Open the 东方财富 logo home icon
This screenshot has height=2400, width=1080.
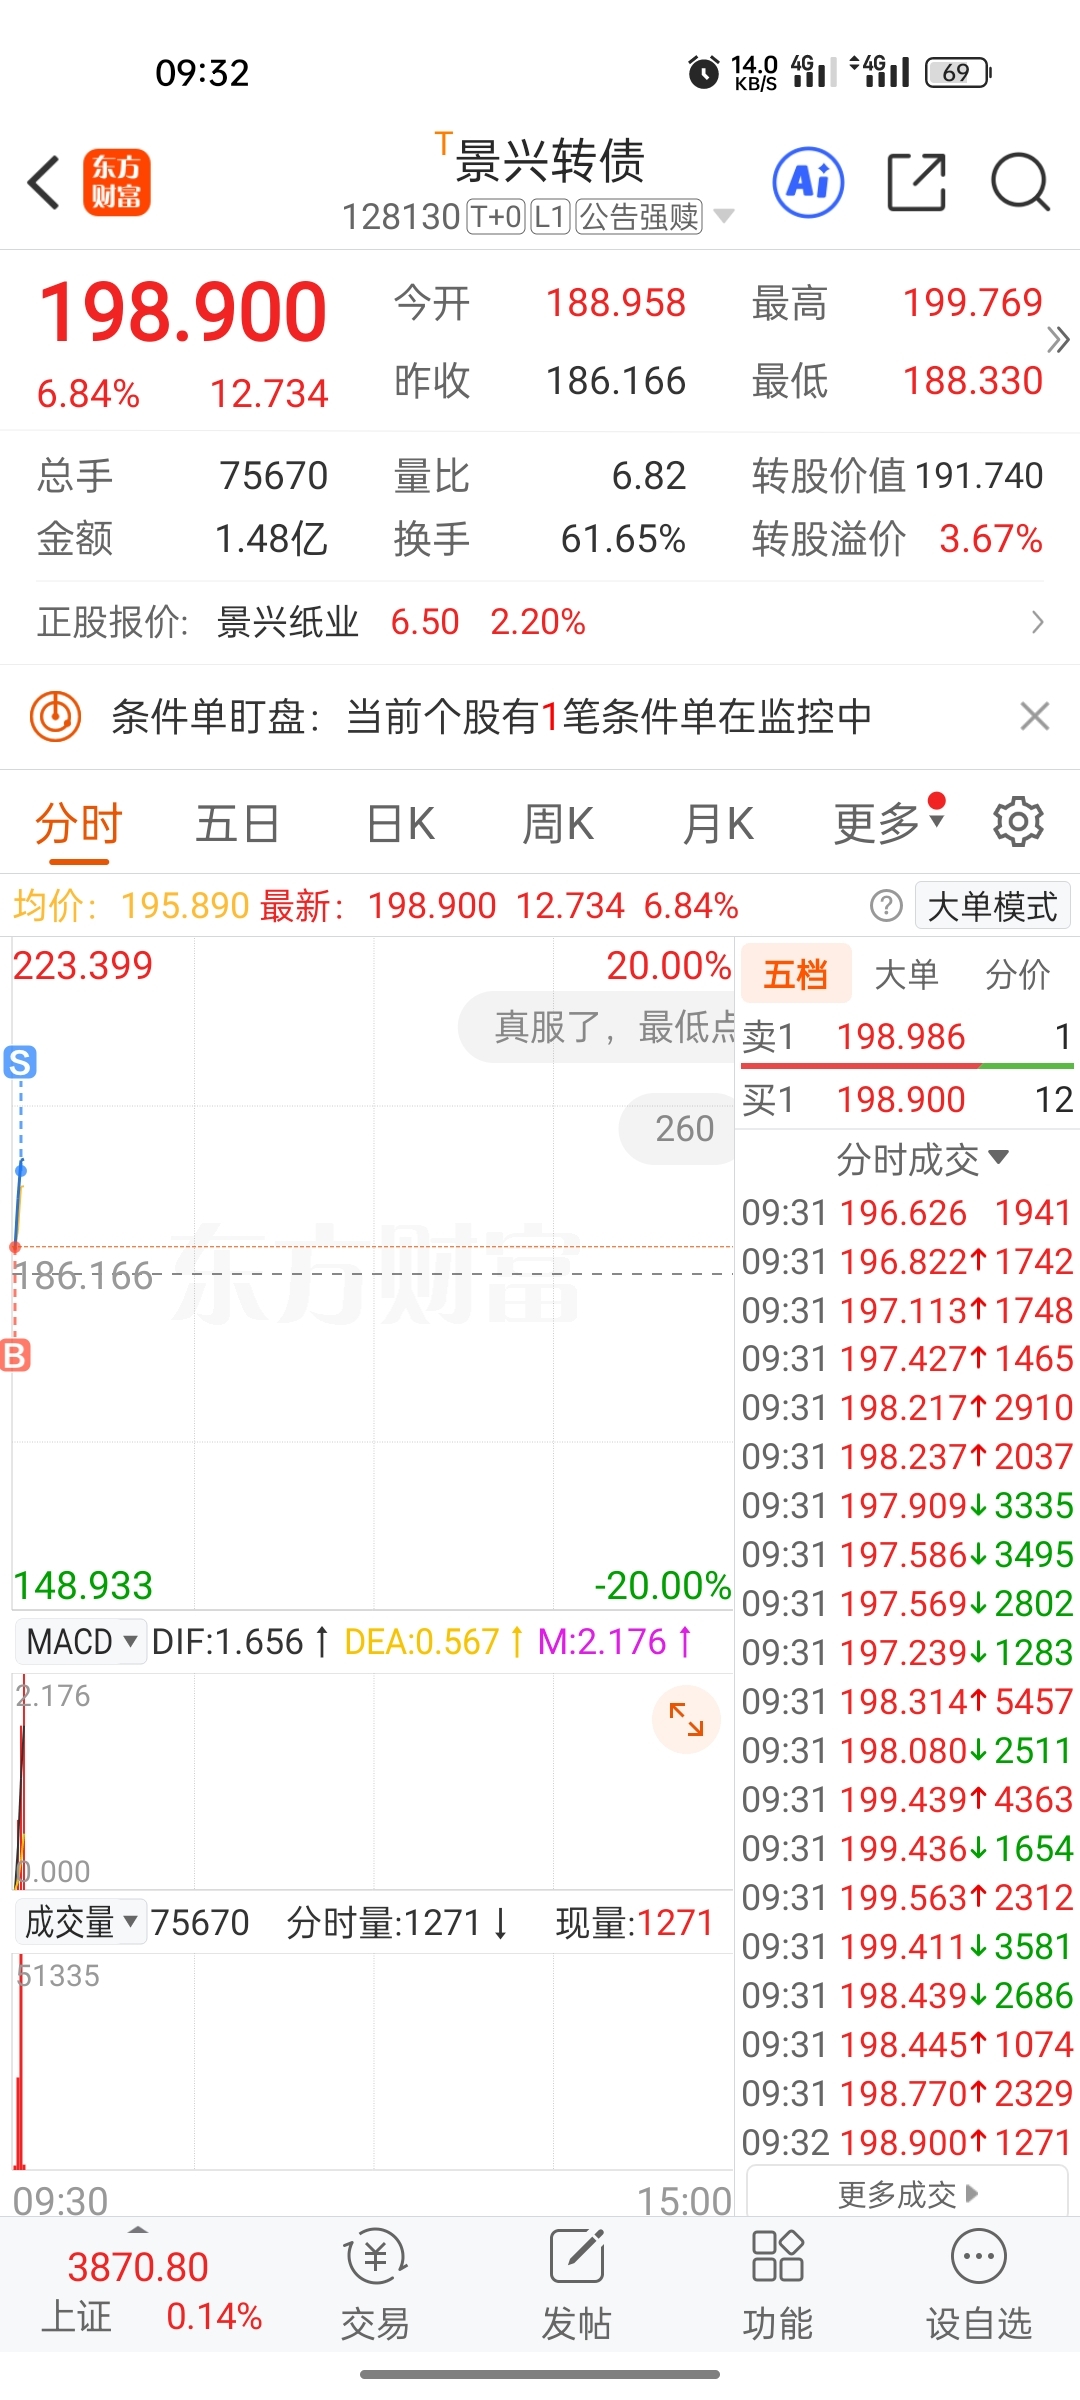coord(116,183)
